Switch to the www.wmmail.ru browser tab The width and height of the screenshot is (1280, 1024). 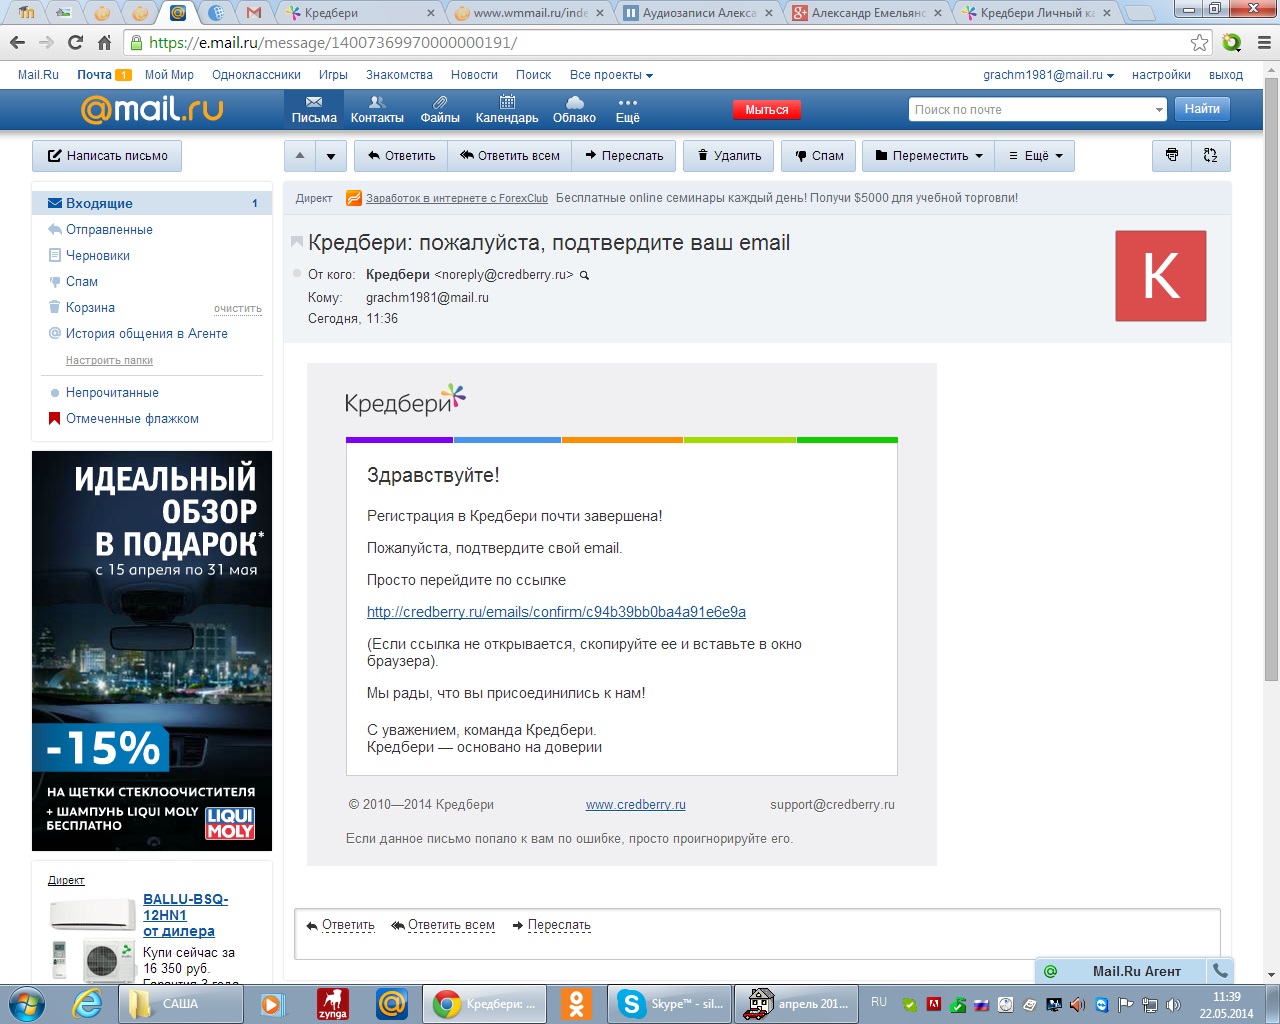pyautogui.click(x=530, y=13)
